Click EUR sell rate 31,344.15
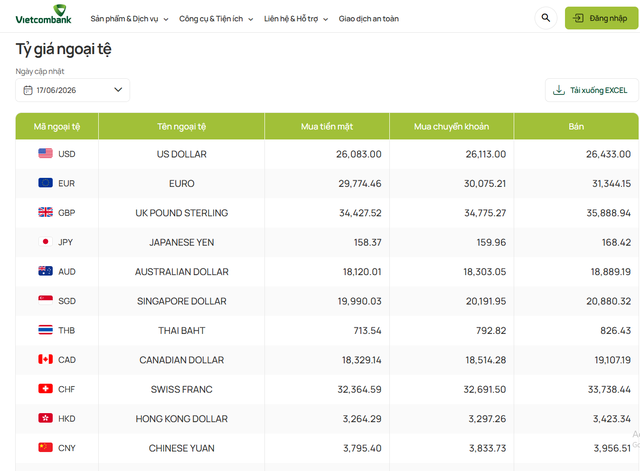Viewport: 640px width, 471px height. pyautogui.click(x=611, y=183)
